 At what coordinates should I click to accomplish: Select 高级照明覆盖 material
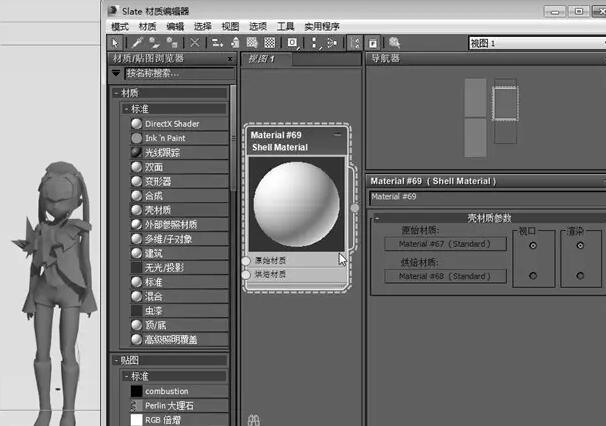pyautogui.click(x=179, y=340)
